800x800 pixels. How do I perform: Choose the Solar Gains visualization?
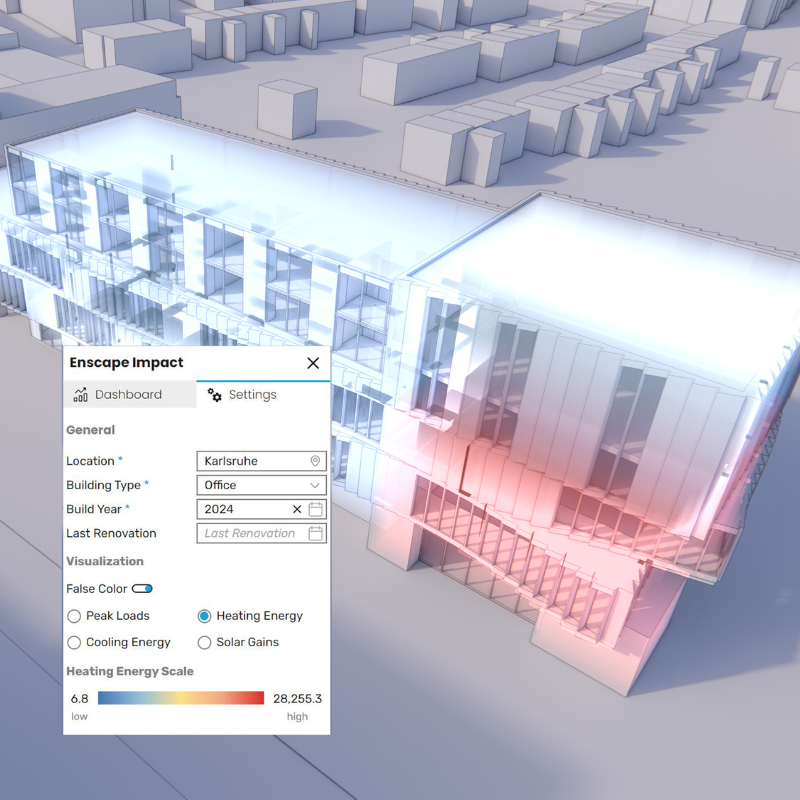[x=205, y=642]
